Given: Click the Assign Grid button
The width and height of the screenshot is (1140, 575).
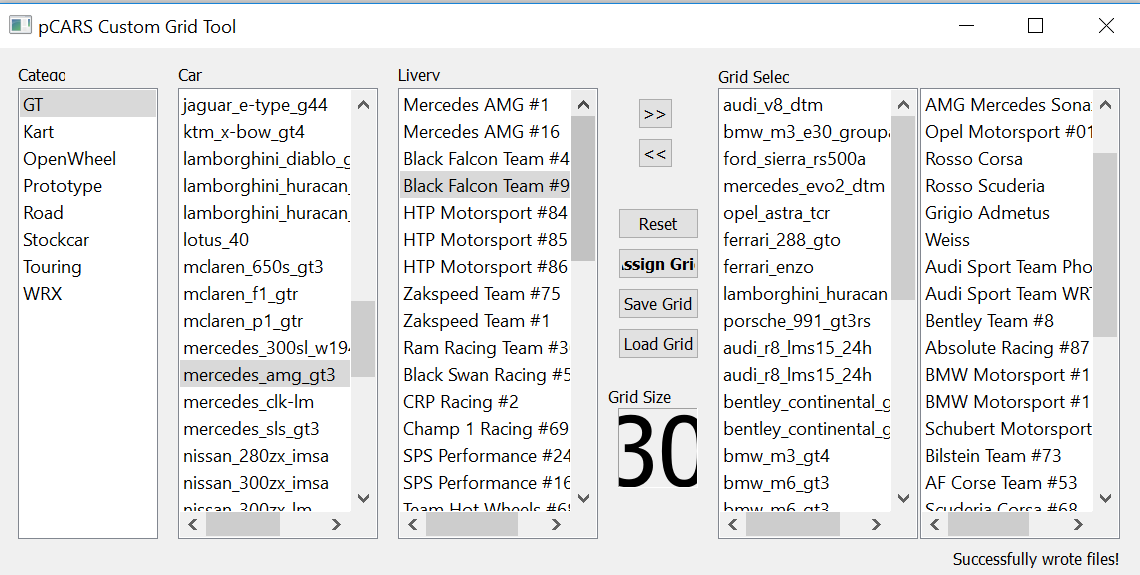Looking at the screenshot, I should 658,264.
